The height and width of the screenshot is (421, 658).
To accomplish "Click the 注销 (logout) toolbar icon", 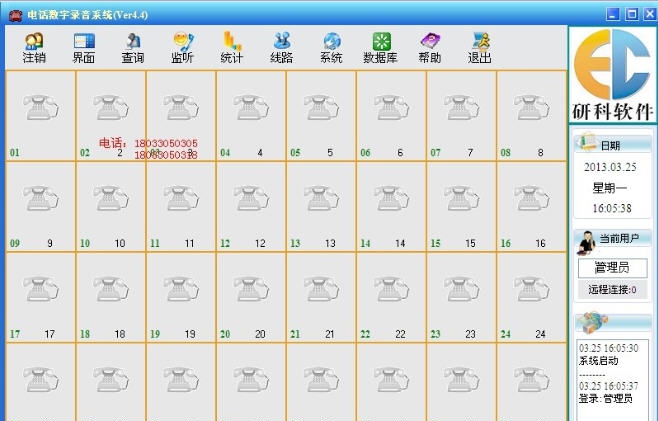I will [x=34, y=48].
